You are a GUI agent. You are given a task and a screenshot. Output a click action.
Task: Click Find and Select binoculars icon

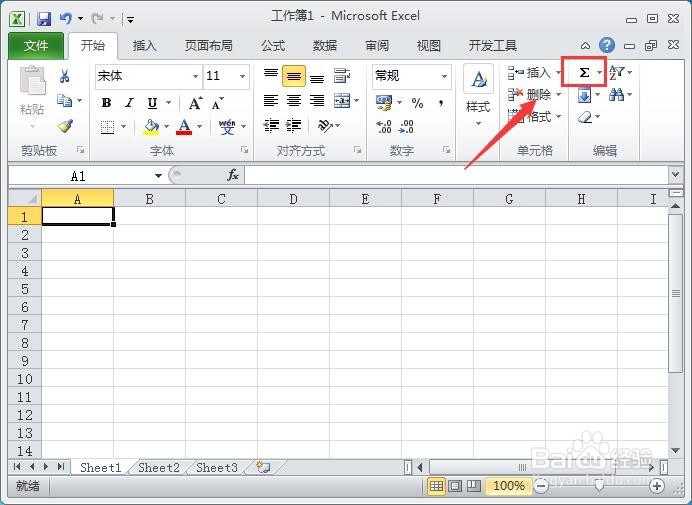(x=616, y=94)
